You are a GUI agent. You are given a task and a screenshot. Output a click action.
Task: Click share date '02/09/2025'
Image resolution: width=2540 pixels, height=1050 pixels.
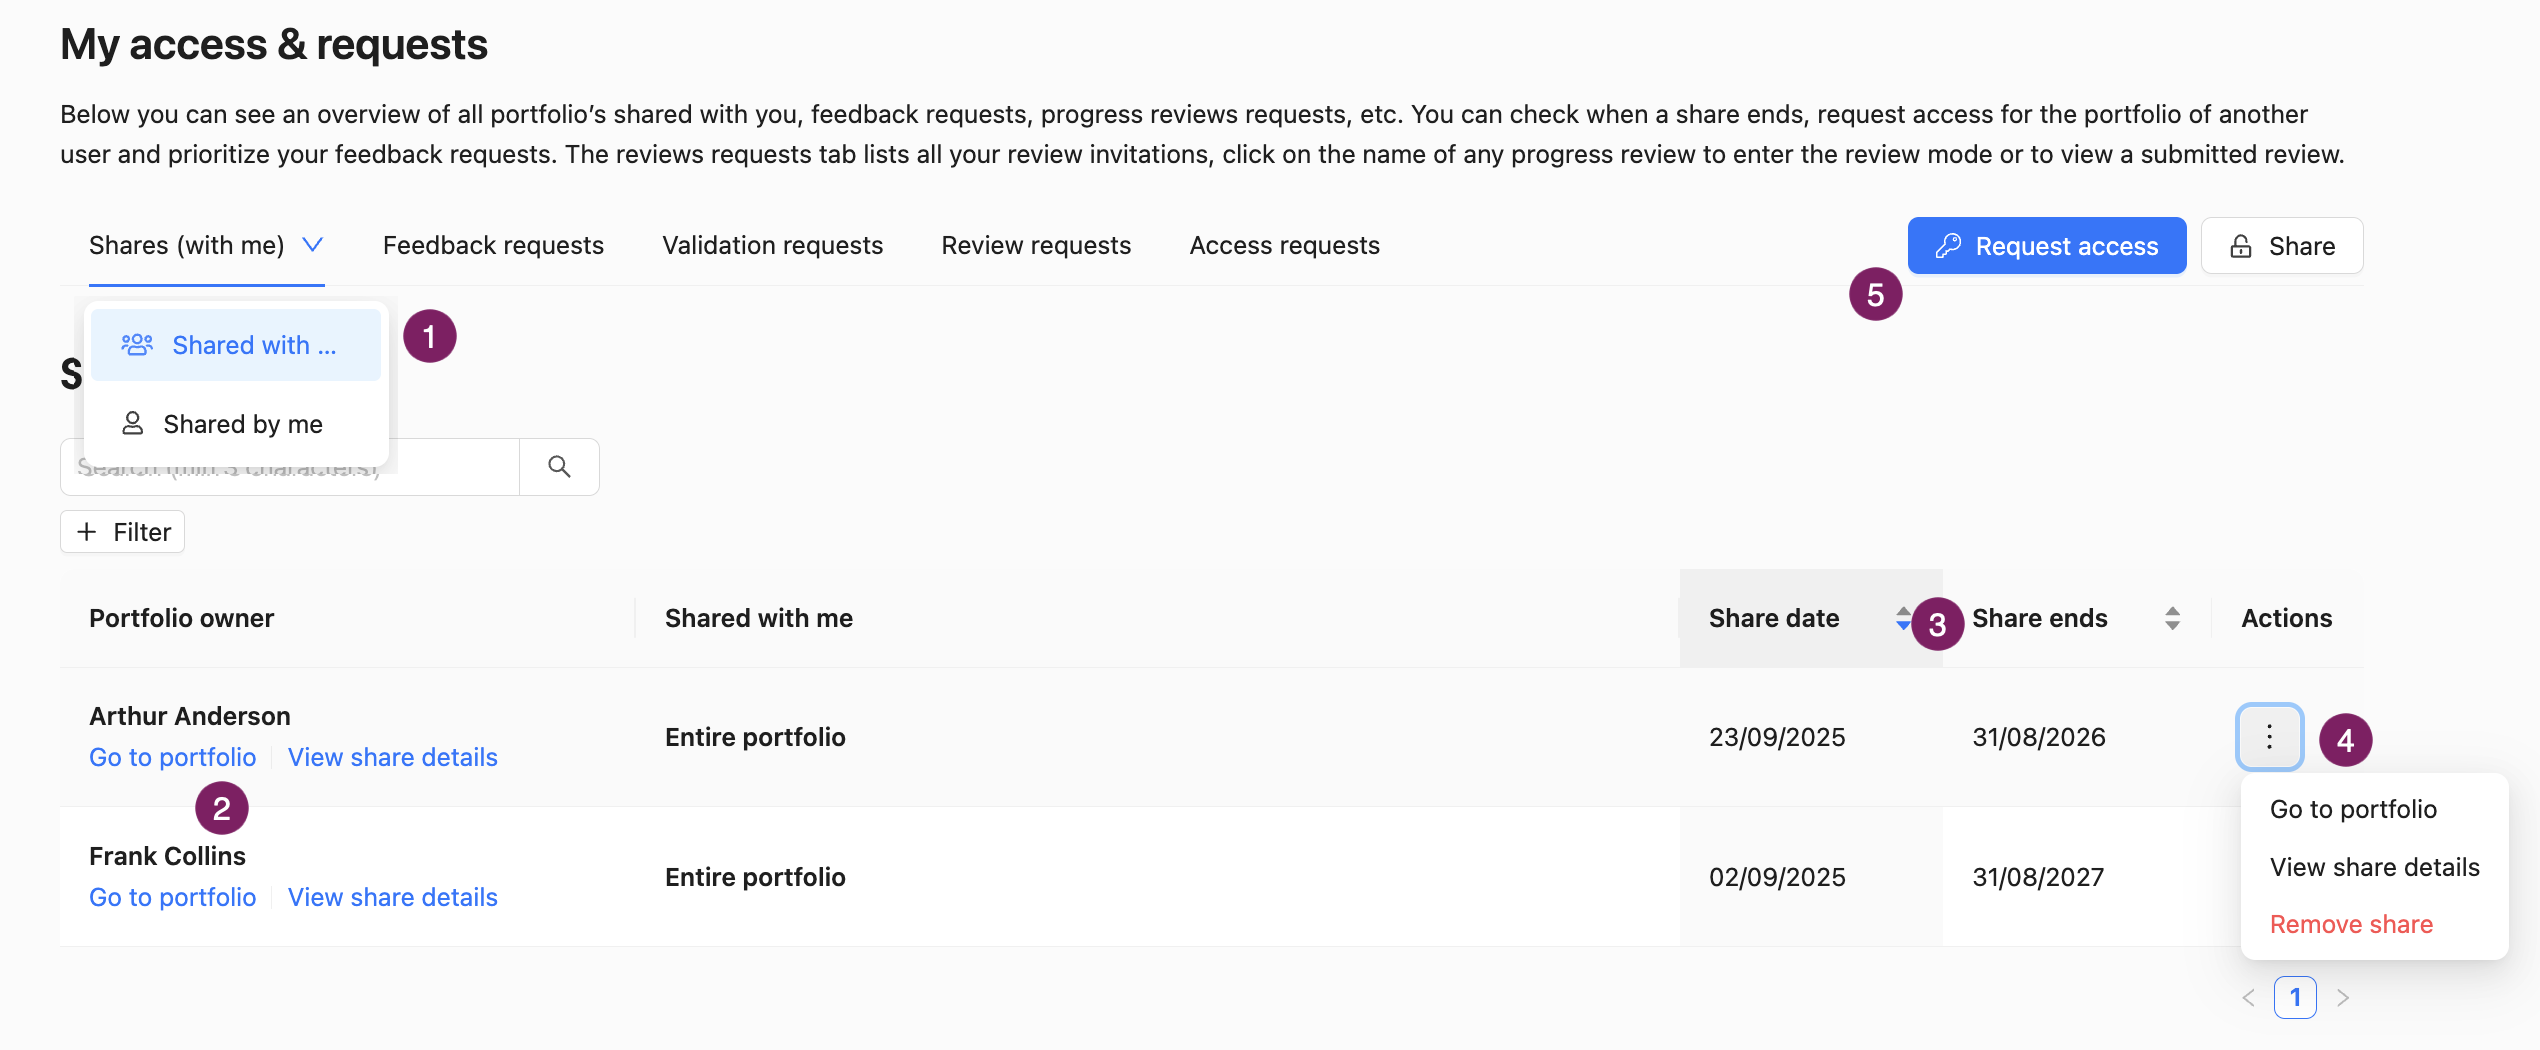tap(1777, 877)
